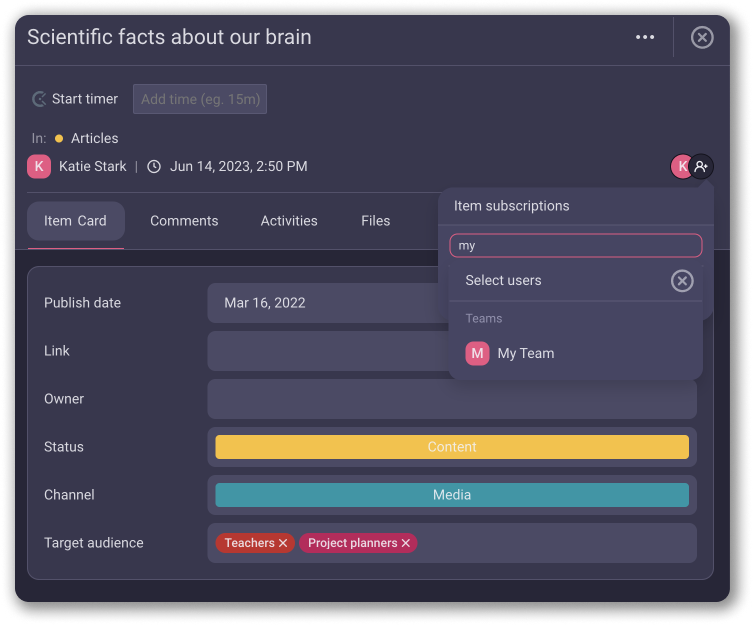Viewport: 753px width, 625px height.
Task: Remove the Project planners tag
Action: (x=406, y=543)
